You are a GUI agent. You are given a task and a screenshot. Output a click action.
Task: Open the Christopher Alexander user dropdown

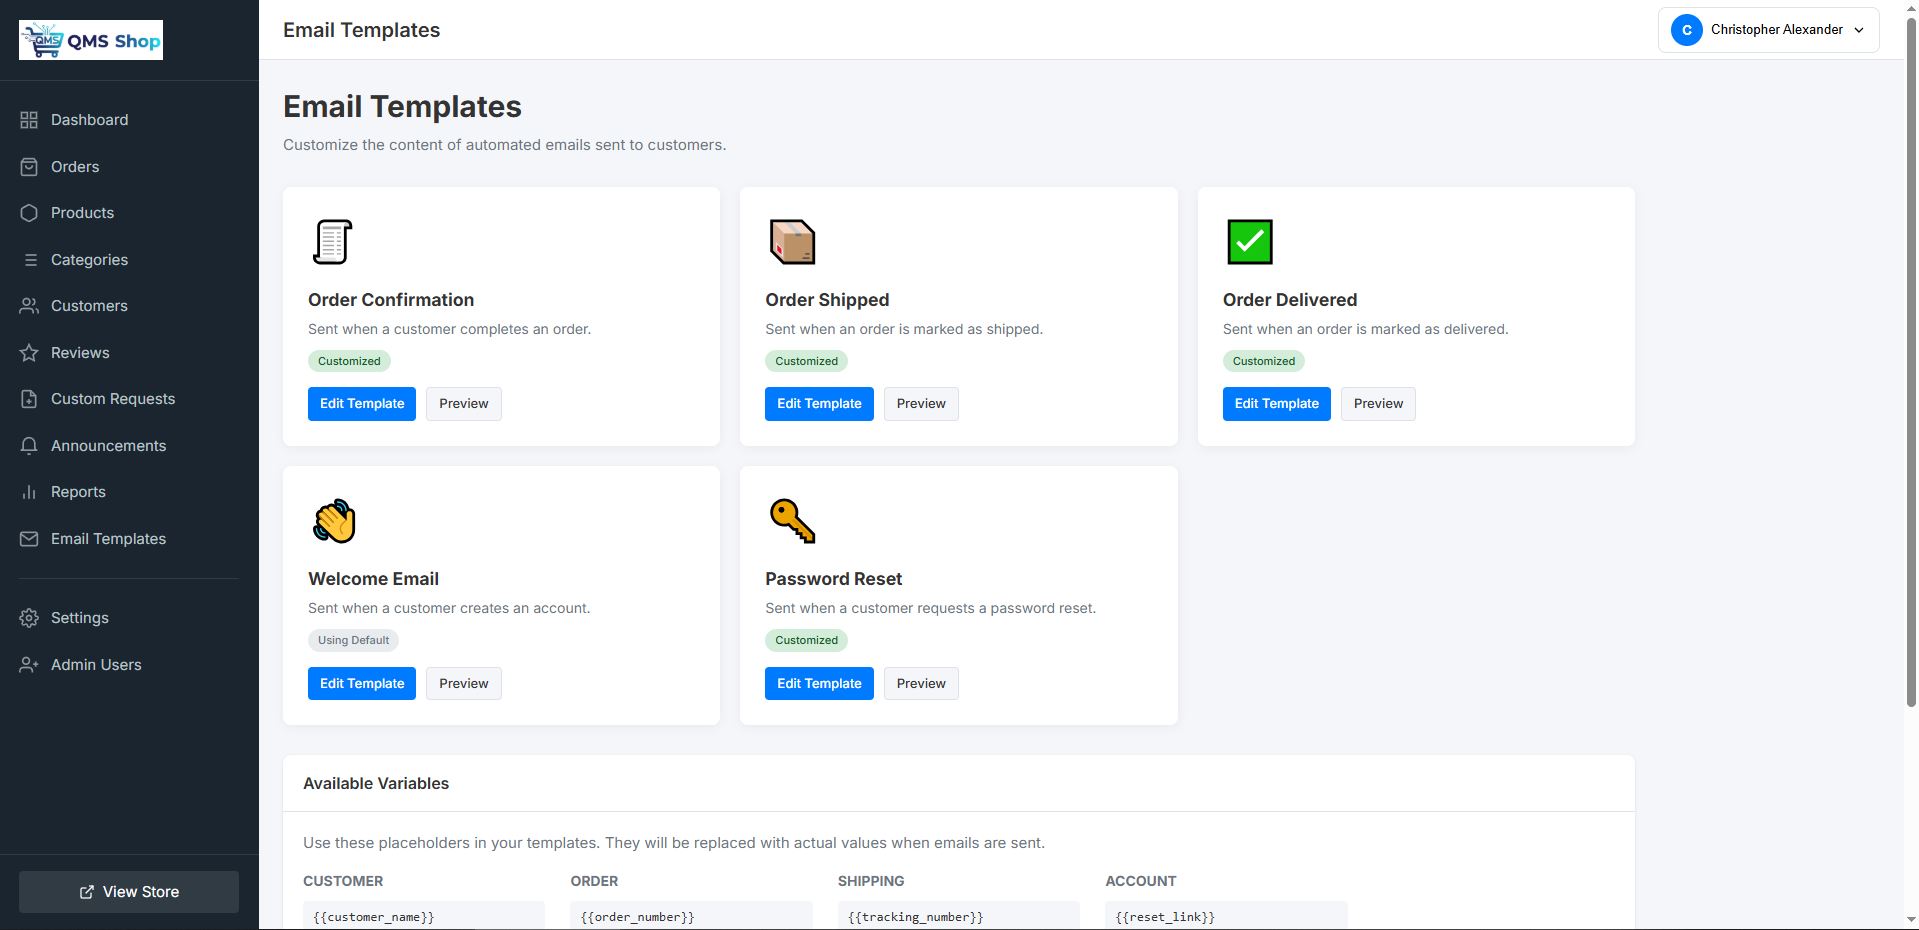1768,30
